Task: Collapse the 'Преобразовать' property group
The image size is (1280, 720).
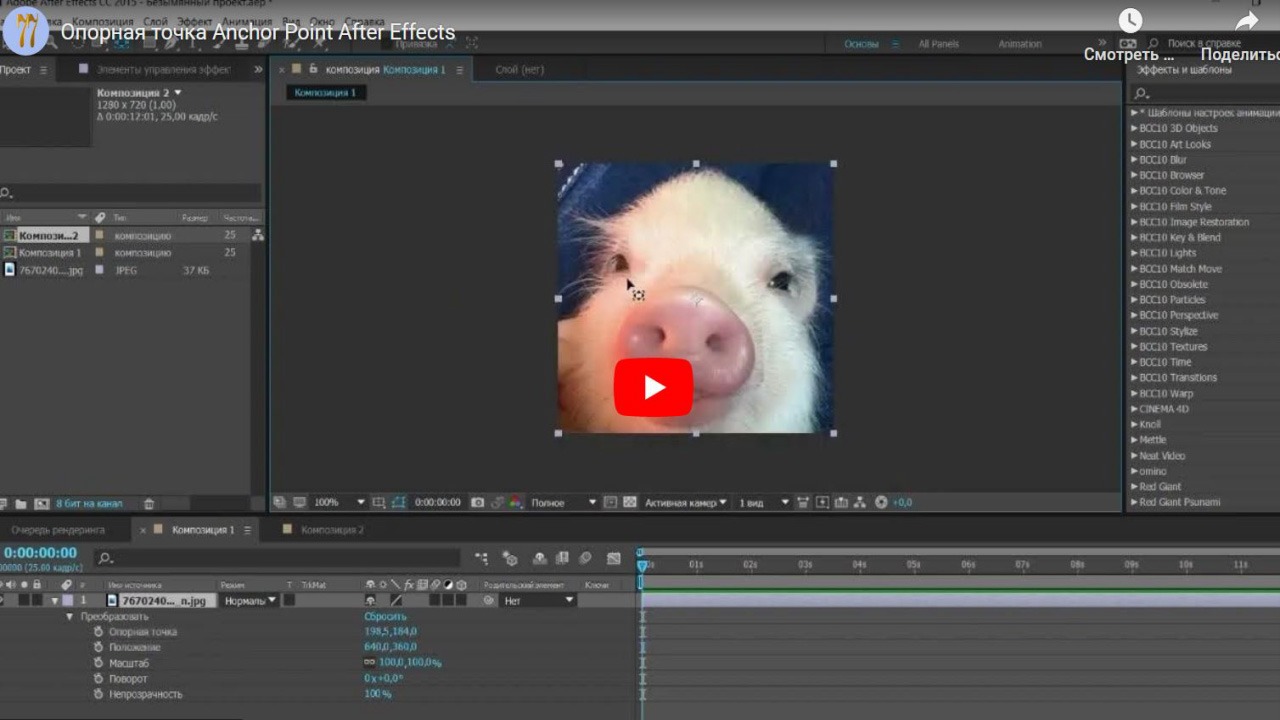Action: tap(69, 617)
